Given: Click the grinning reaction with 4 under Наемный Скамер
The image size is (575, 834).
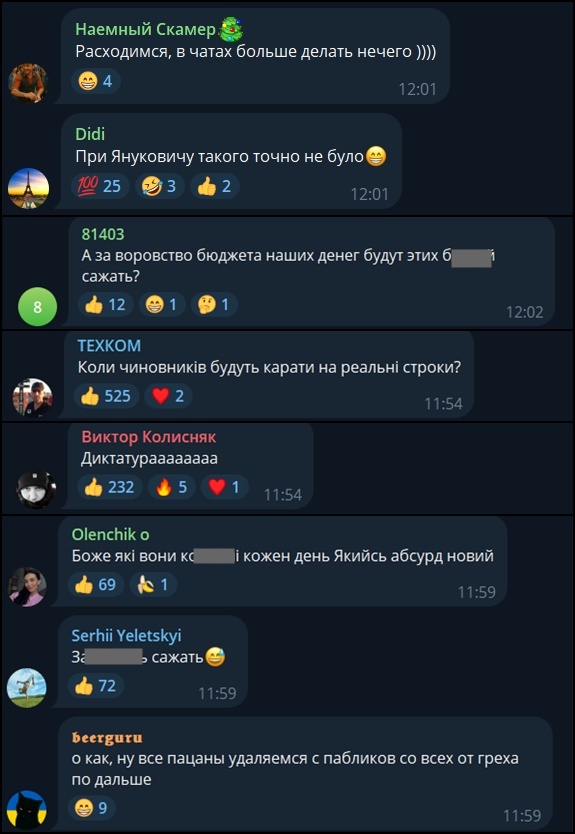Looking at the screenshot, I should click(96, 81).
